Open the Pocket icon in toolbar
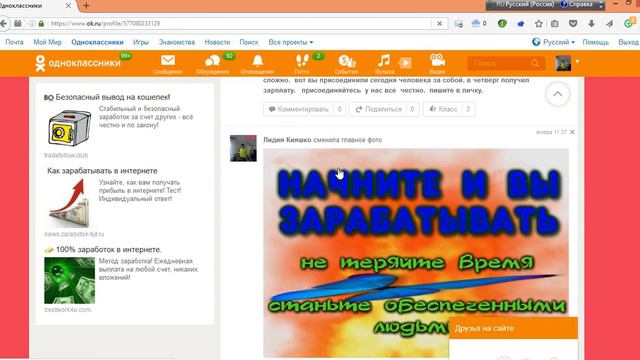 573,24
